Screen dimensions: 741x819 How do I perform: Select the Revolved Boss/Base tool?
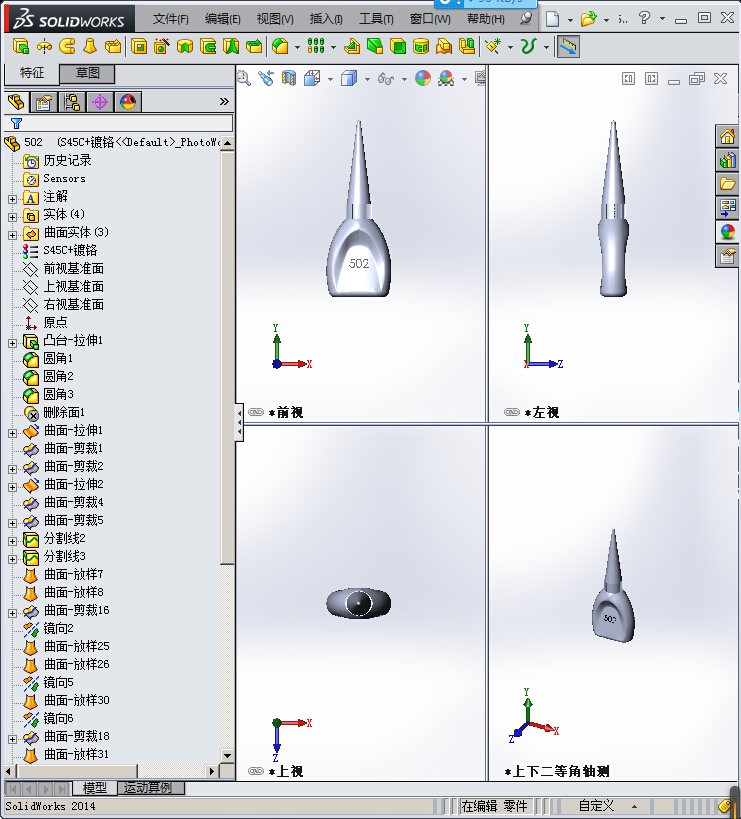(x=44, y=46)
